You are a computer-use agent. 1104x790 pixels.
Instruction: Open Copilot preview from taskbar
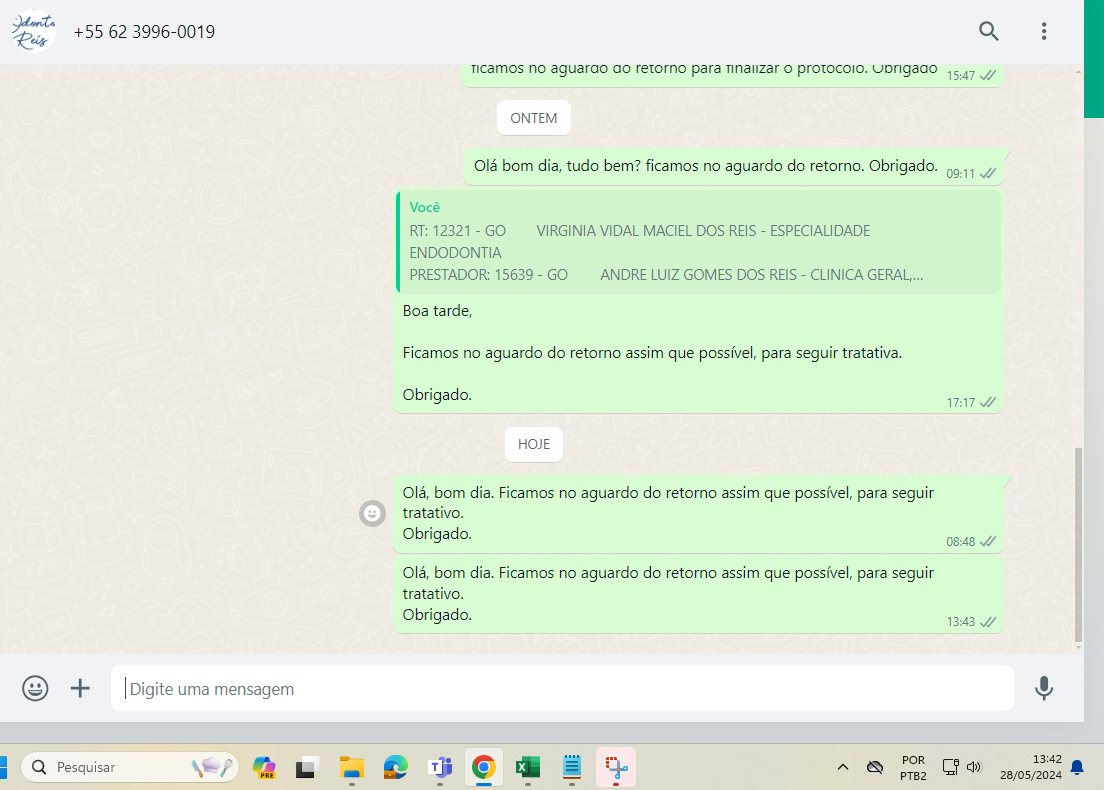click(x=264, y=767)
